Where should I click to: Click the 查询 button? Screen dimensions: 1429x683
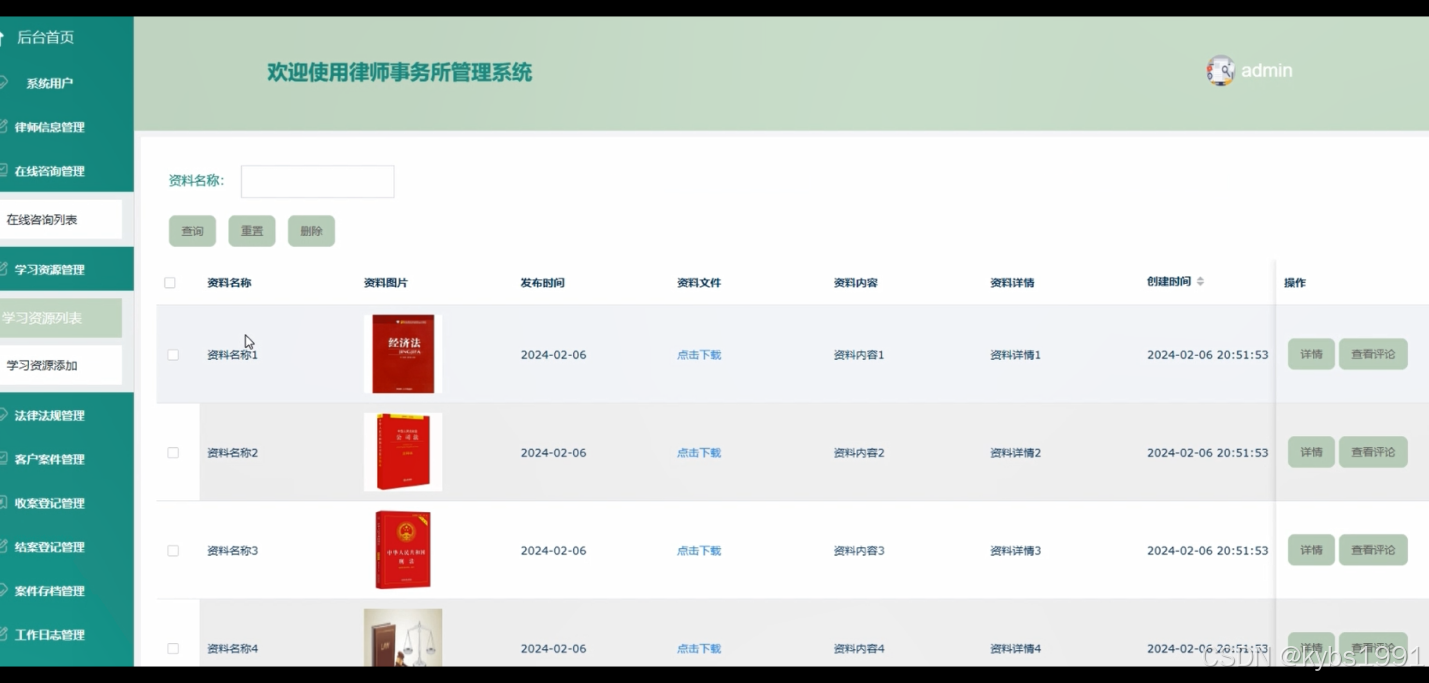coord(192,231)
